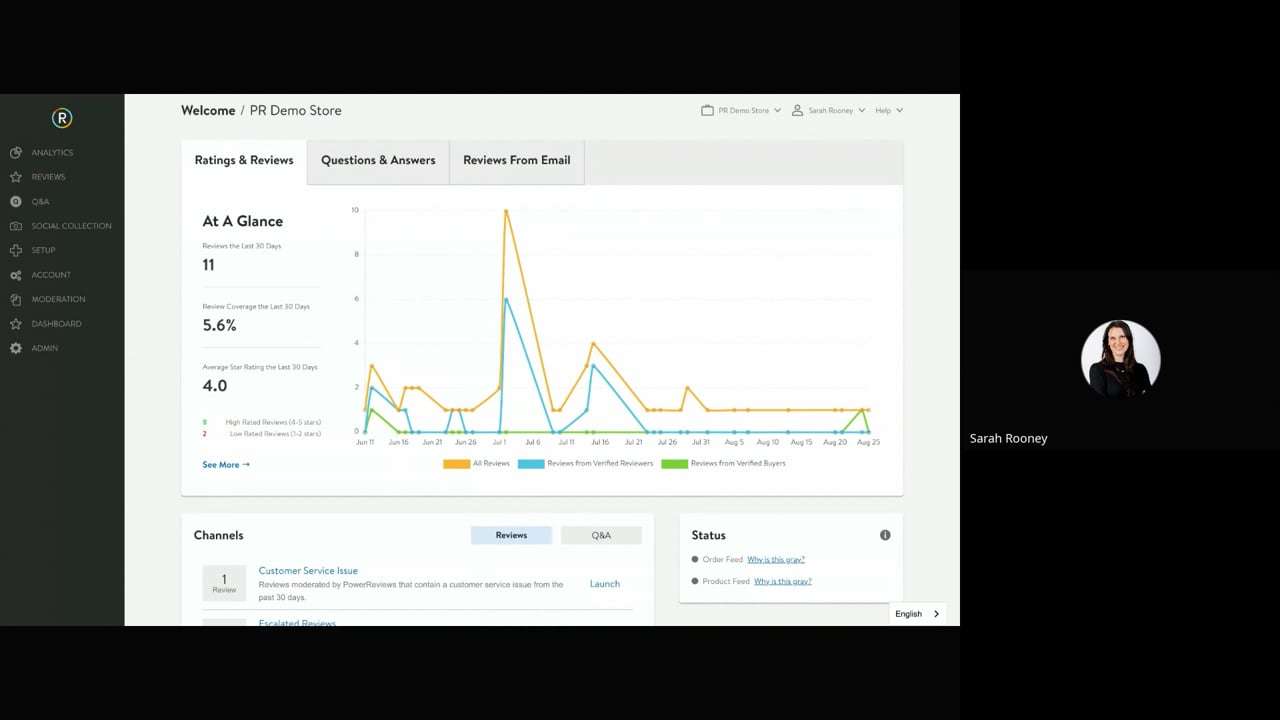Screen dimensions: 1280x720
Task: Click the See More link
Action: [226, 465]
